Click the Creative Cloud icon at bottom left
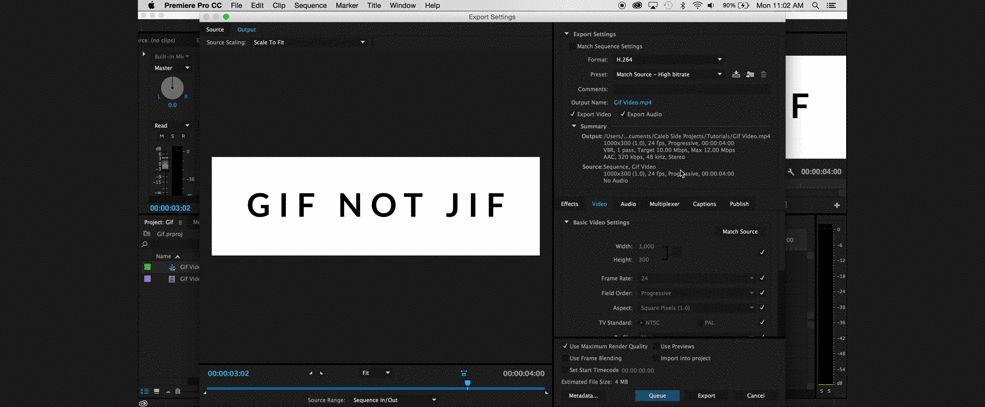985x407 pixels. 144,403
